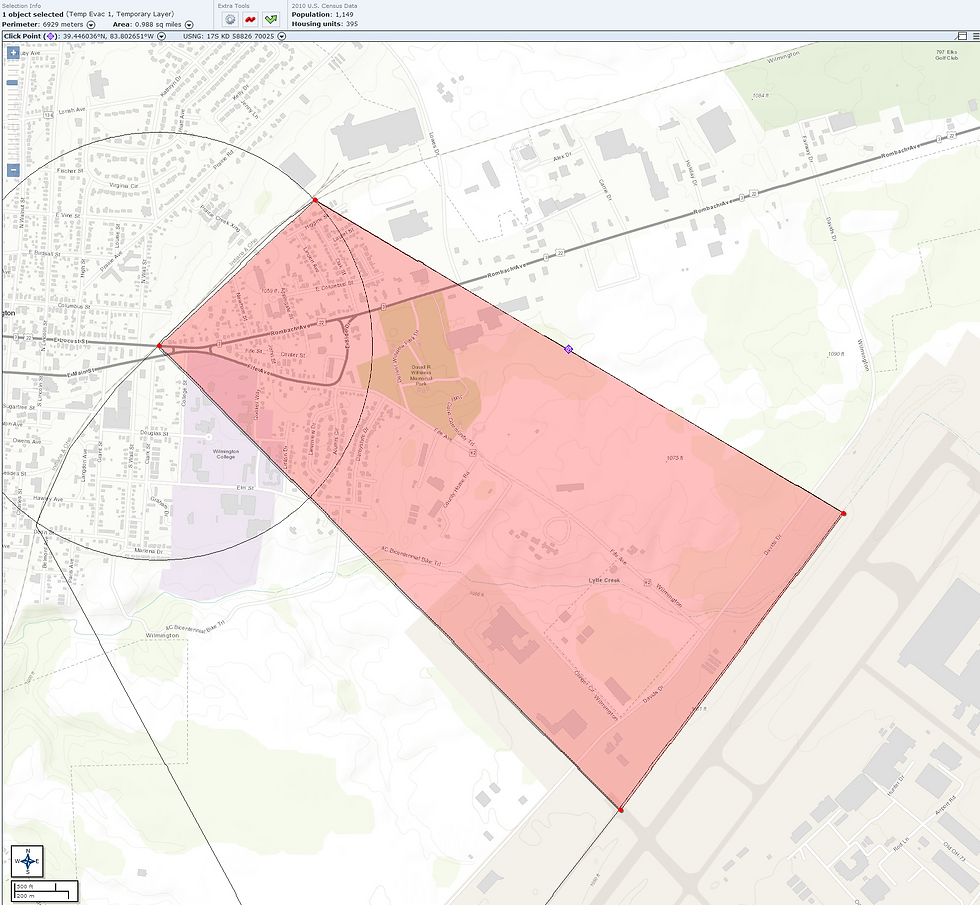980x905 pixels.
Task: Click the '2010 U.S. Census Data' heading
Action: click(x=324, y=6)
